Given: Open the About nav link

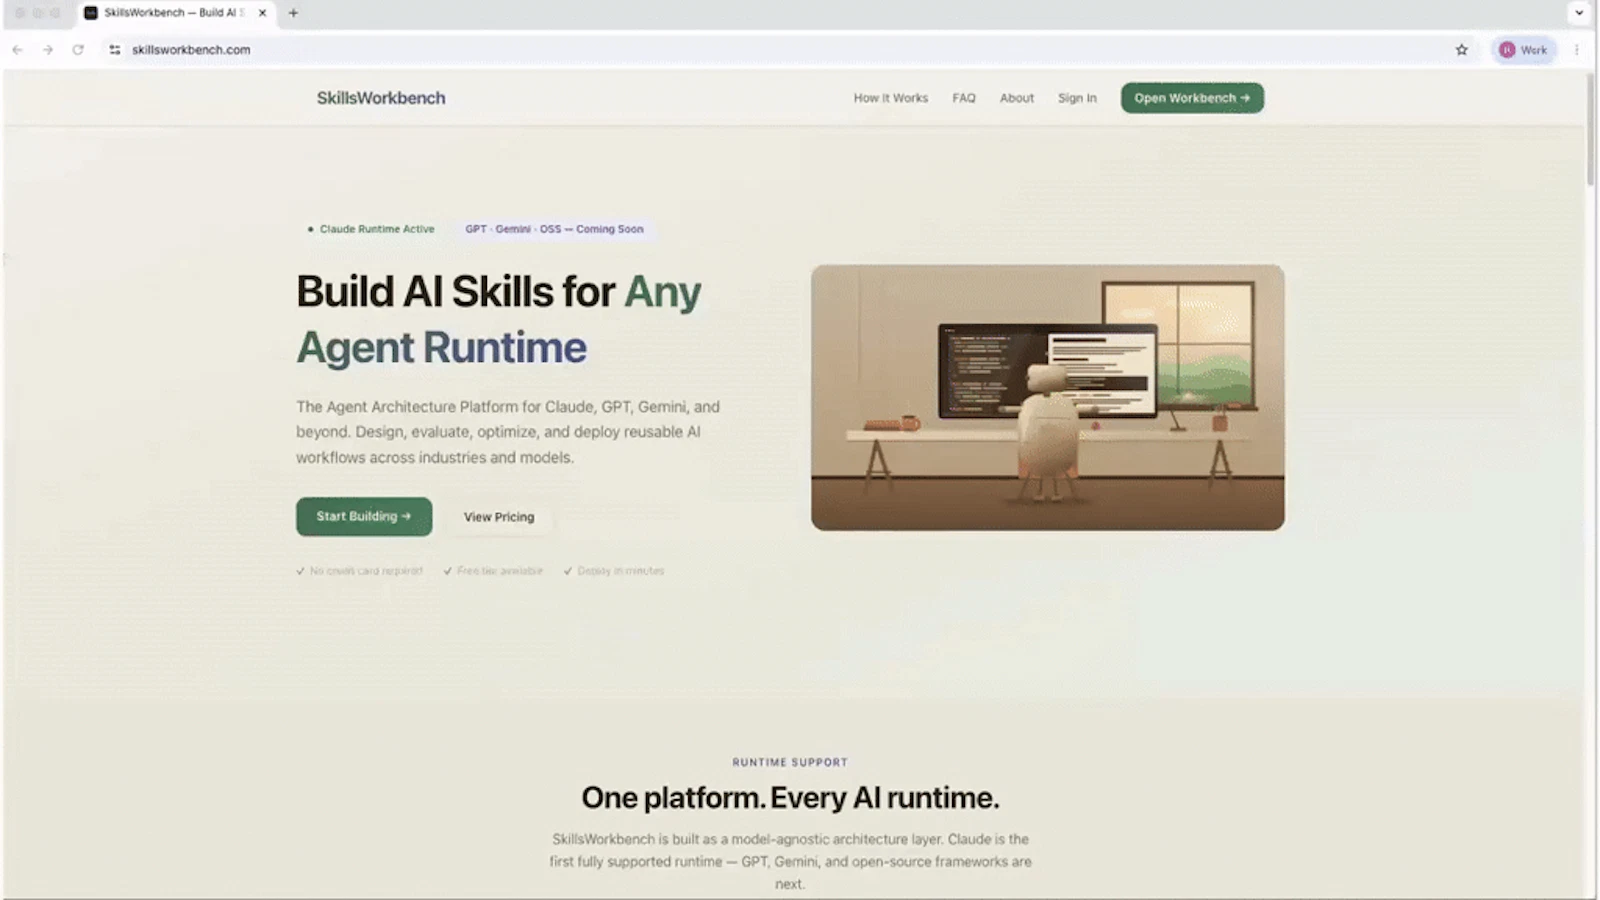Looking at the screenshot, I should click(1017, 98).
